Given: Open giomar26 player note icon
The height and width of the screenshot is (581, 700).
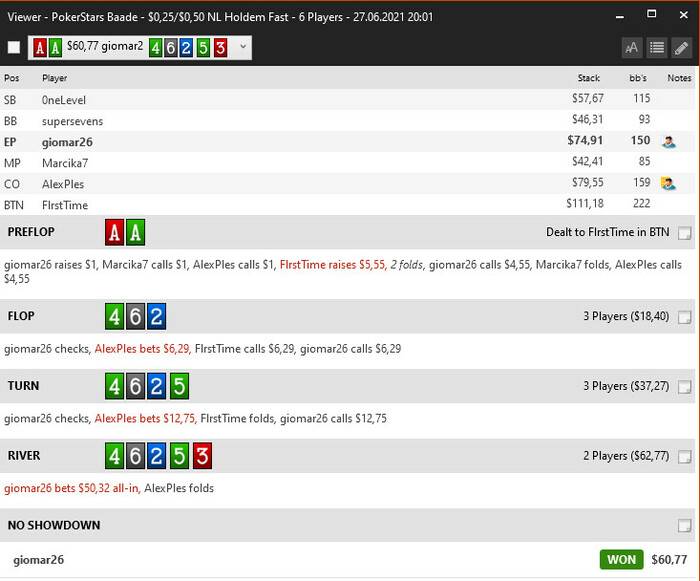Looking at the screenshot, I should point(668,142).
